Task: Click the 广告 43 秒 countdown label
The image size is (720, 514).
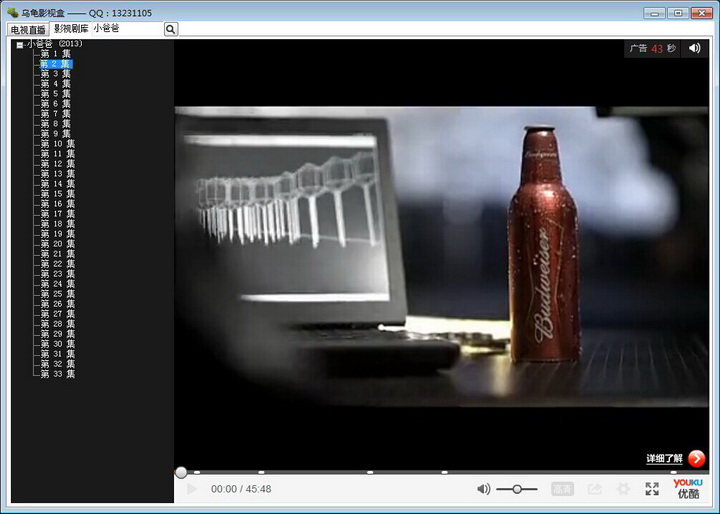Action: (652, 48)
